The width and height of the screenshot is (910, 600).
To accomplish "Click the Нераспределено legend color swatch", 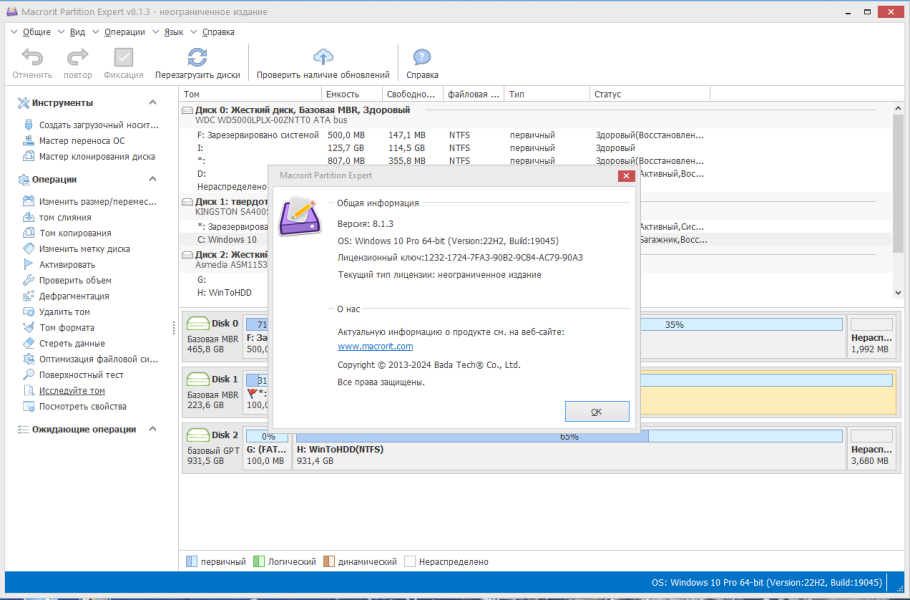I will tap(410, 561).
